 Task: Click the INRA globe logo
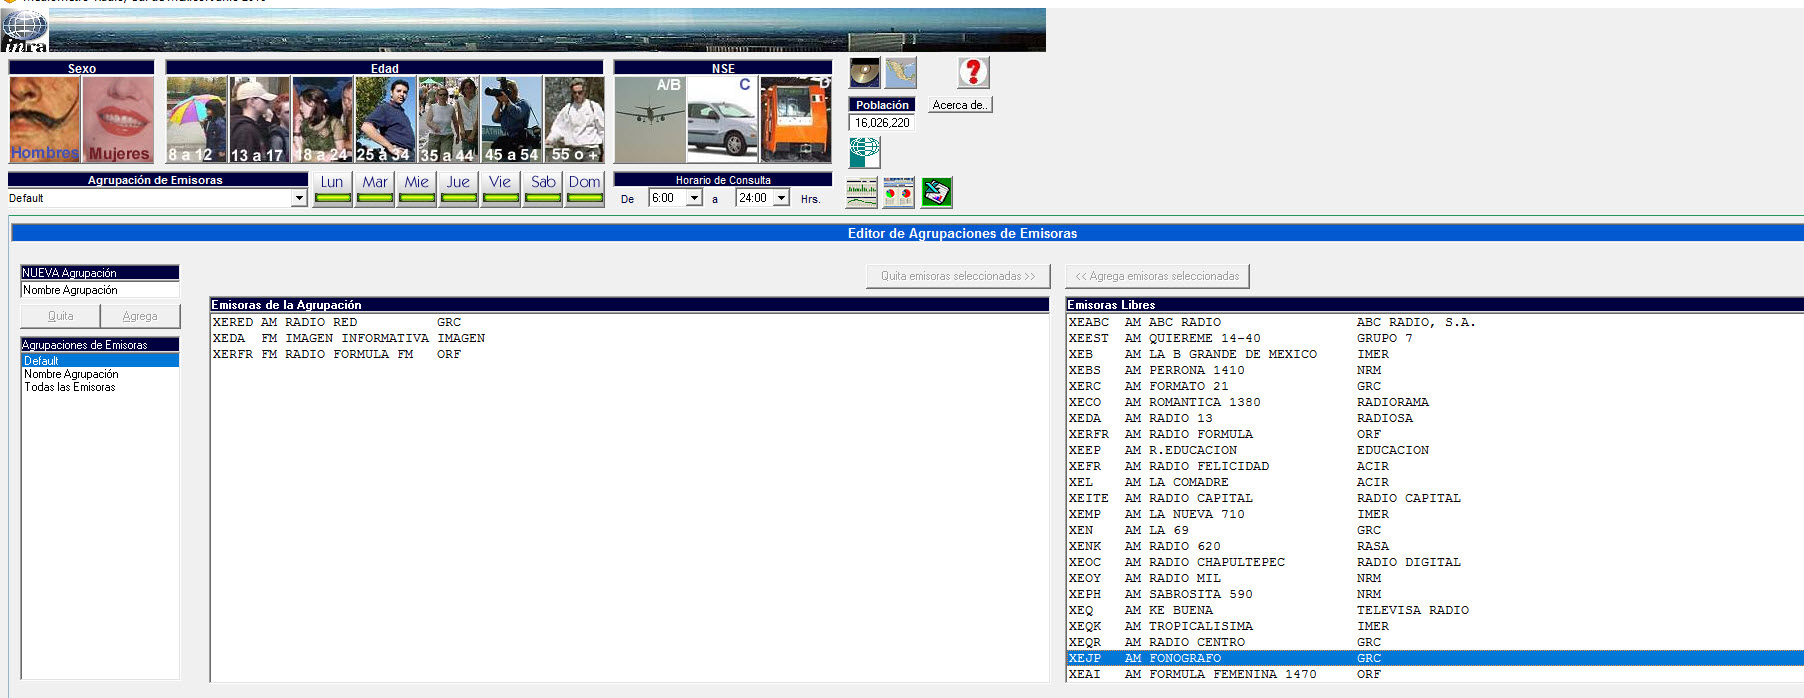tap(25, 30)
